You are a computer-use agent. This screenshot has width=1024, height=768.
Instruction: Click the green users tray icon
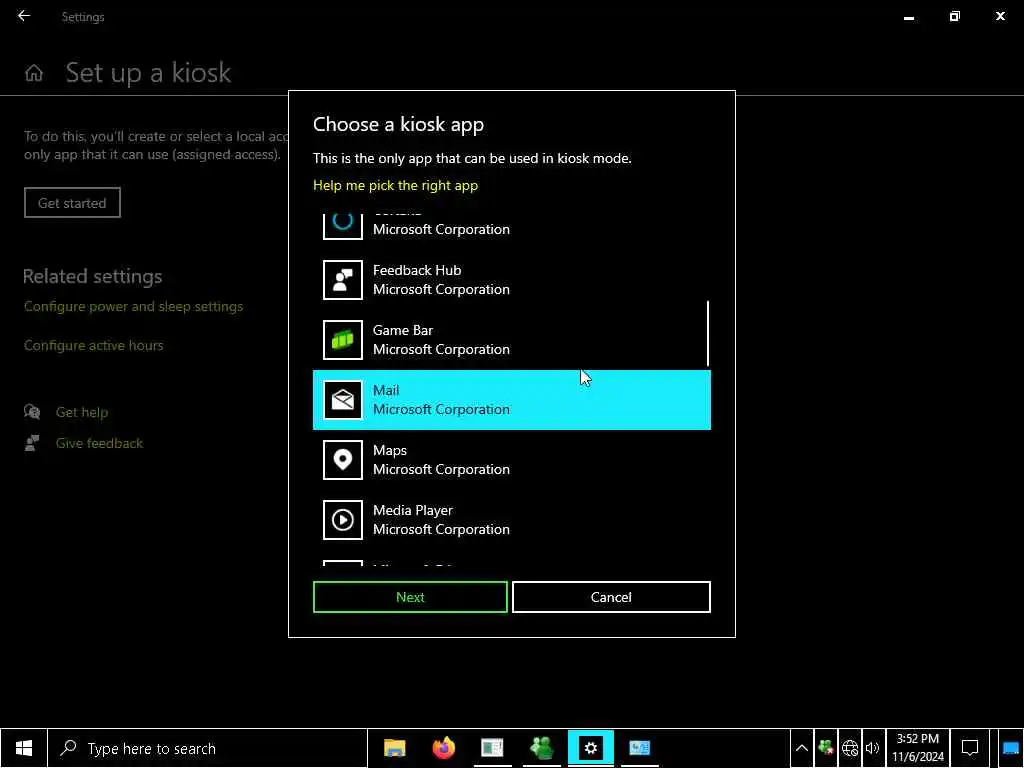pyautogui.click(x=825, y=748)
